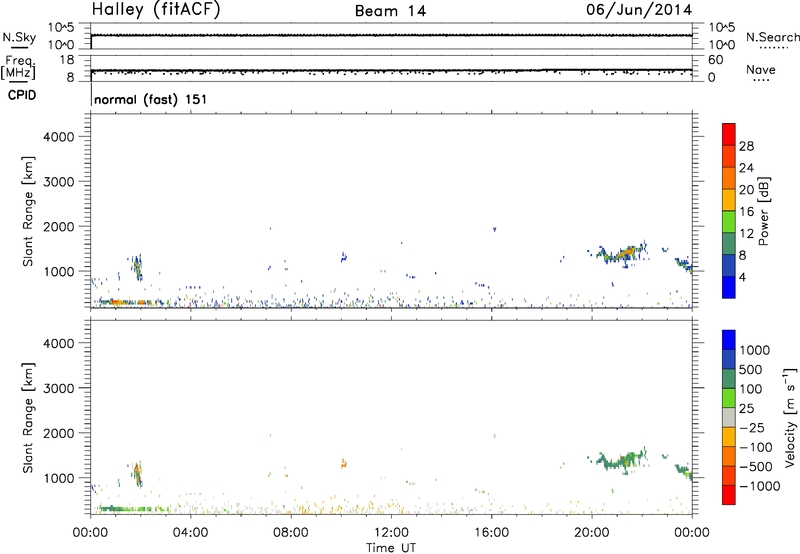Click the 'Beam 14' heading
The image size is (800, 554).
(390, 11)
